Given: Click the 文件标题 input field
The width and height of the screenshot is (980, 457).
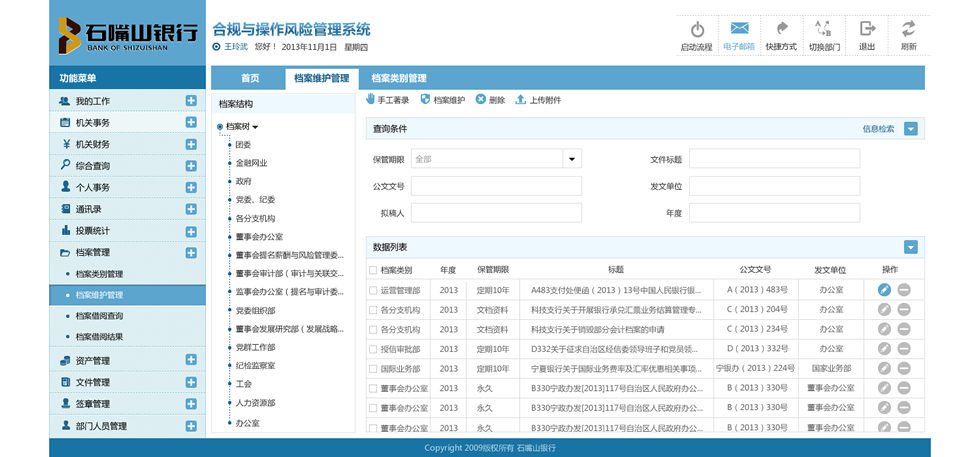Looking at the screenshot, I should coord(774,158).
